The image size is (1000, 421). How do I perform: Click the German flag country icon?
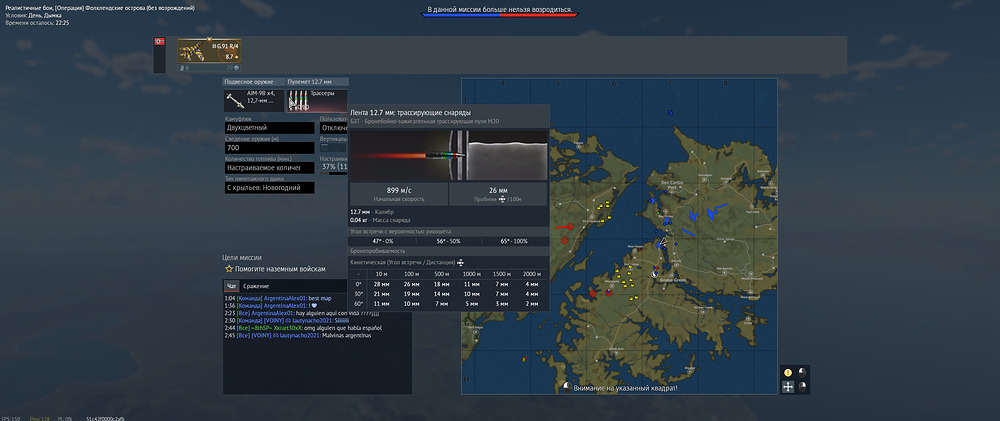(159, 42)
